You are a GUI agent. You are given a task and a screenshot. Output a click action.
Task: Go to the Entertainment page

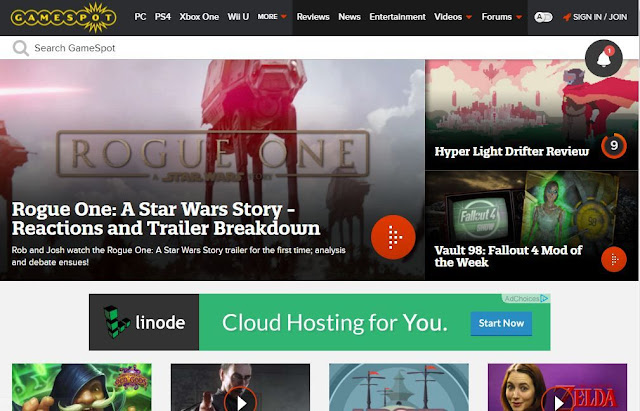[397, 17]
